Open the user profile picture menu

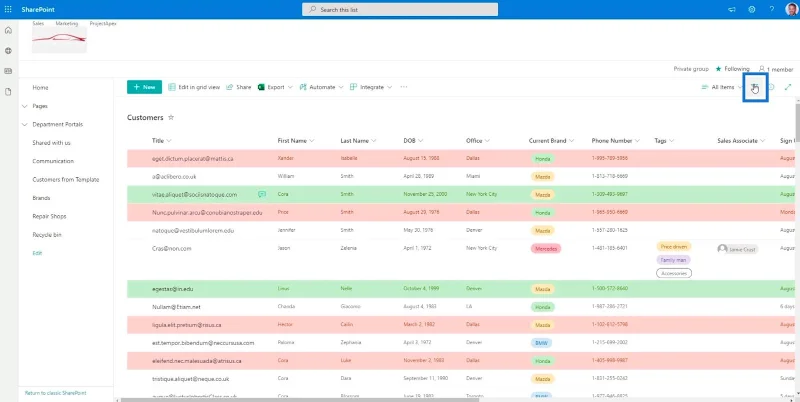pos(791,9)
